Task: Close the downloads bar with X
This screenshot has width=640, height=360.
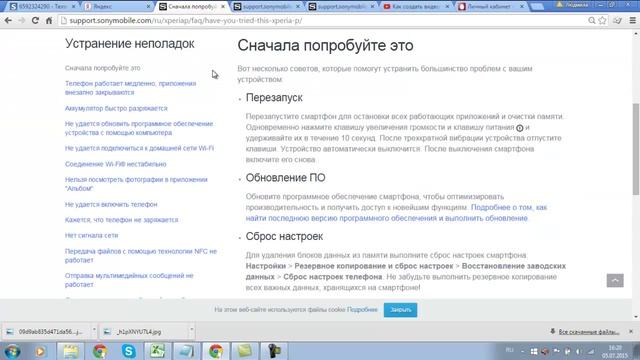Action: point(631,331)
